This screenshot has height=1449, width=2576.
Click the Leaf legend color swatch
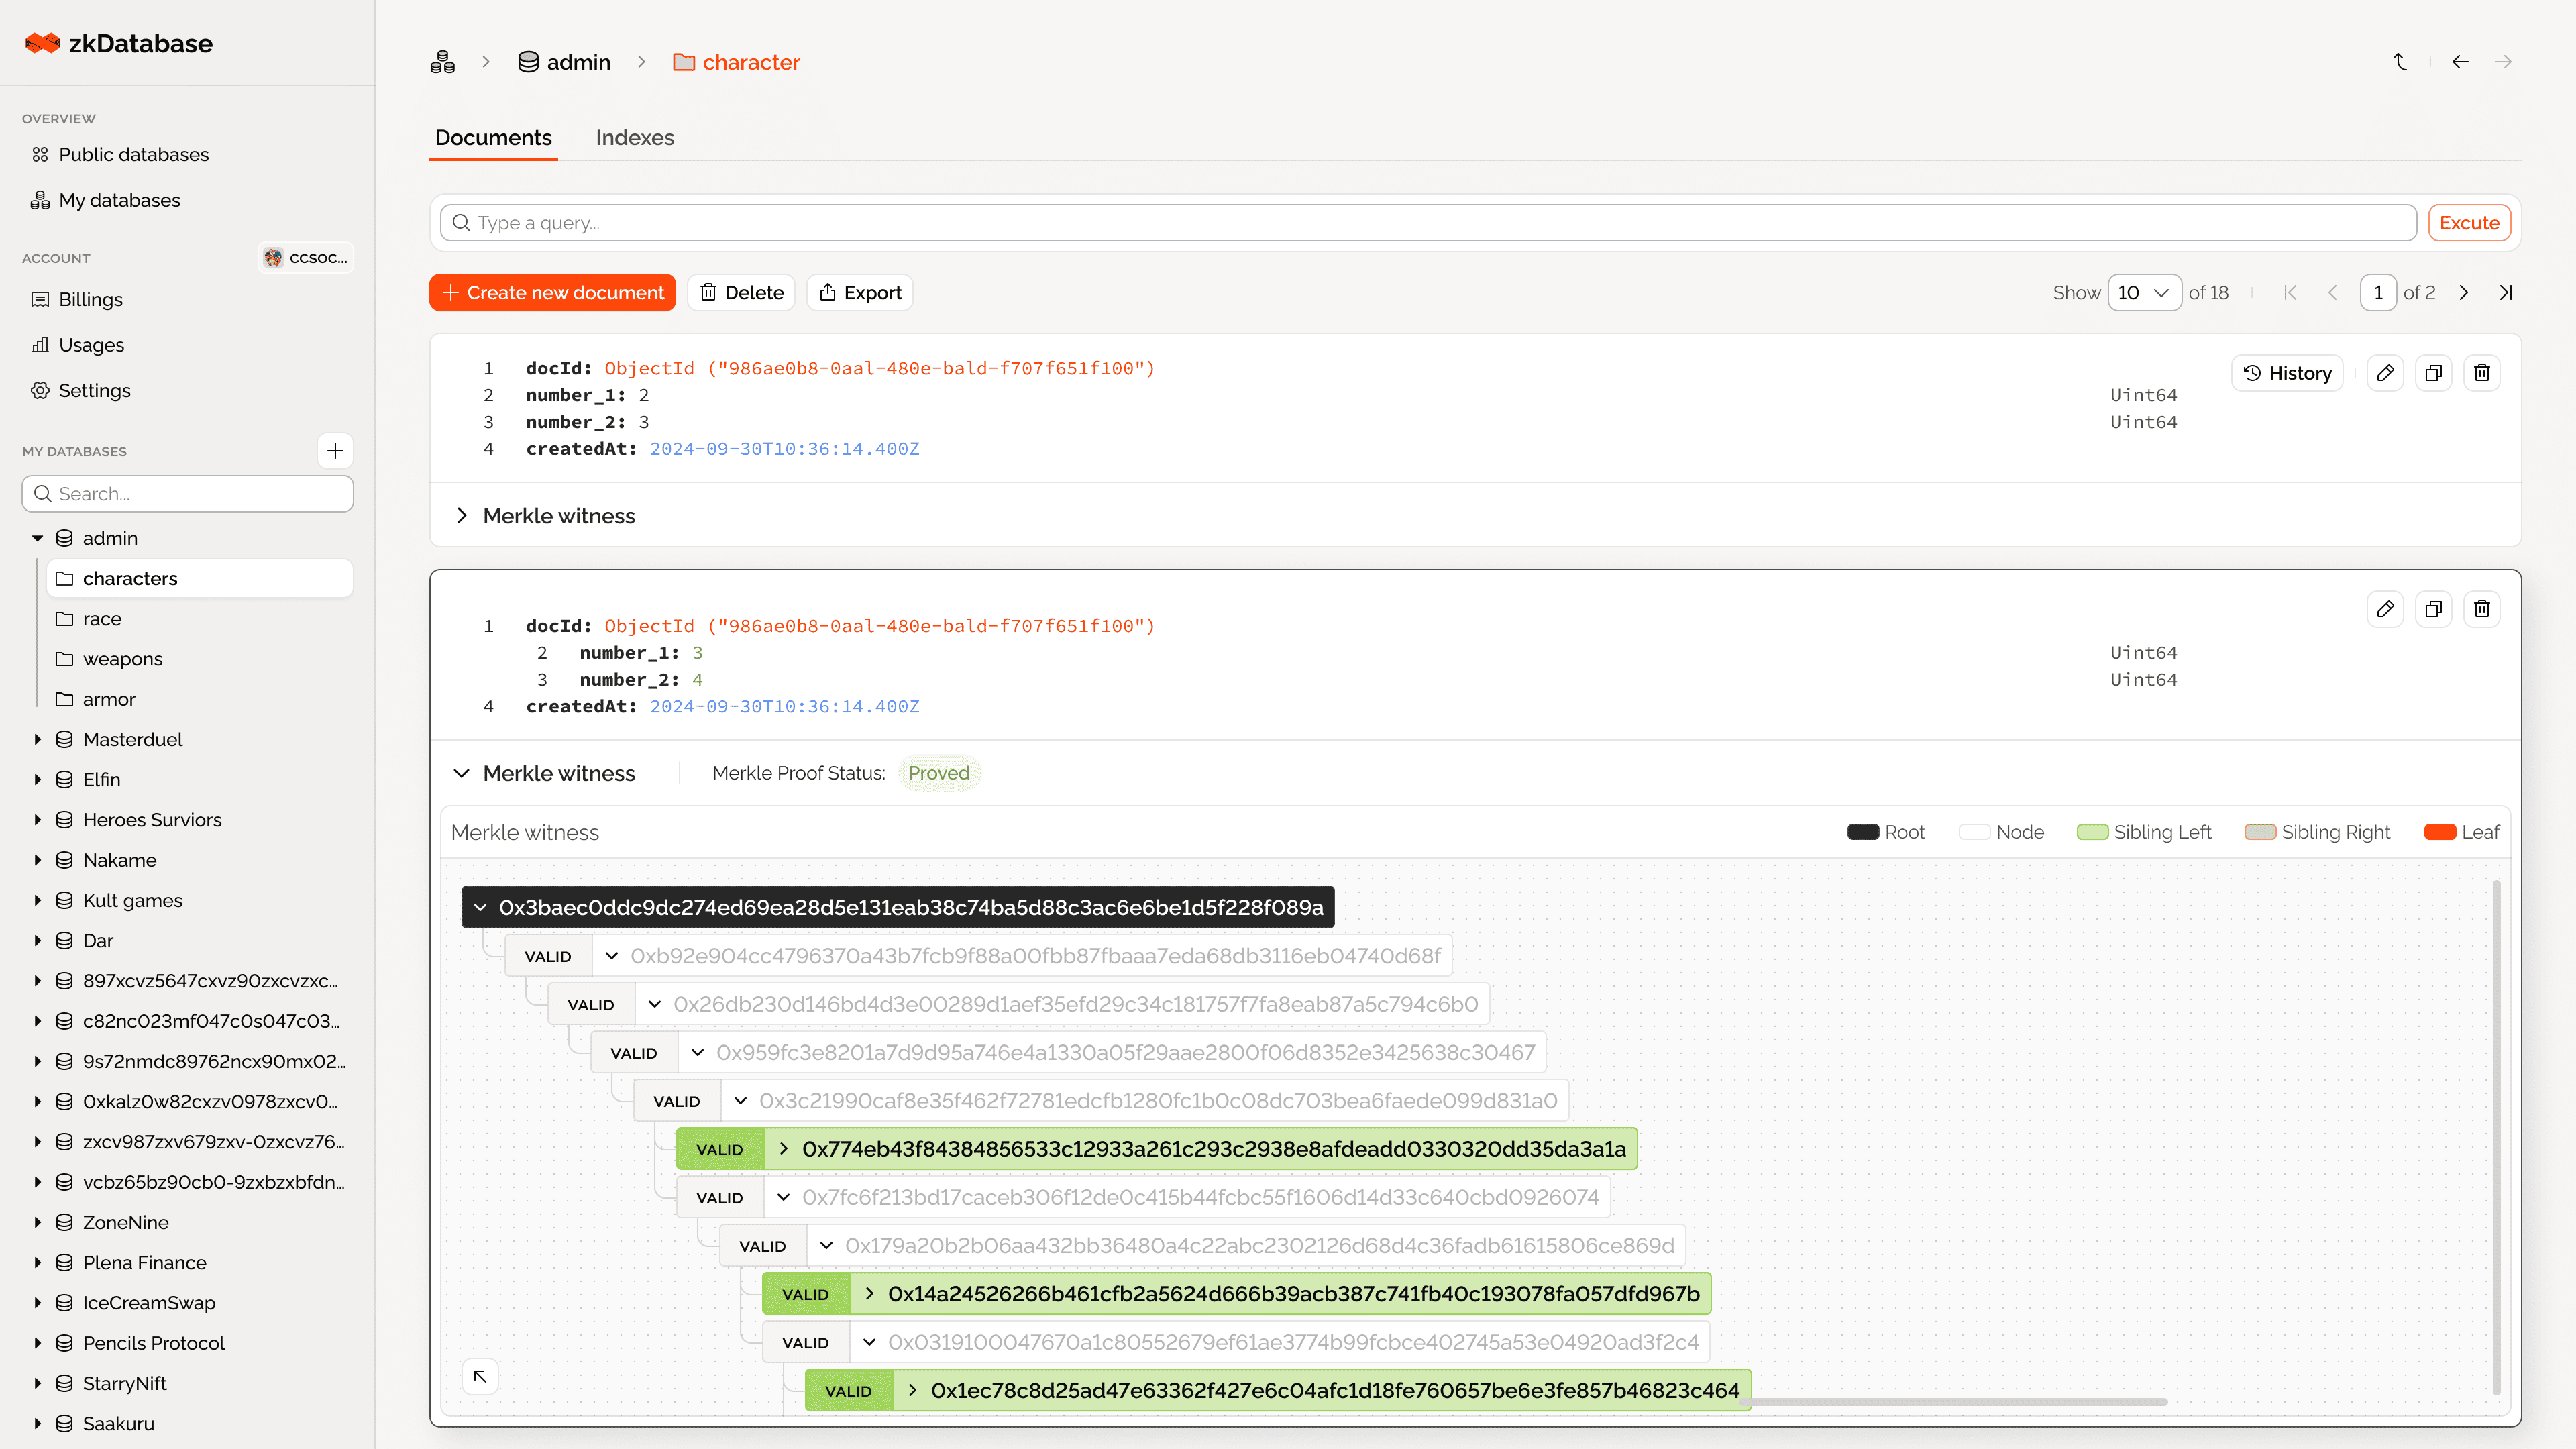coord(2440,832)
